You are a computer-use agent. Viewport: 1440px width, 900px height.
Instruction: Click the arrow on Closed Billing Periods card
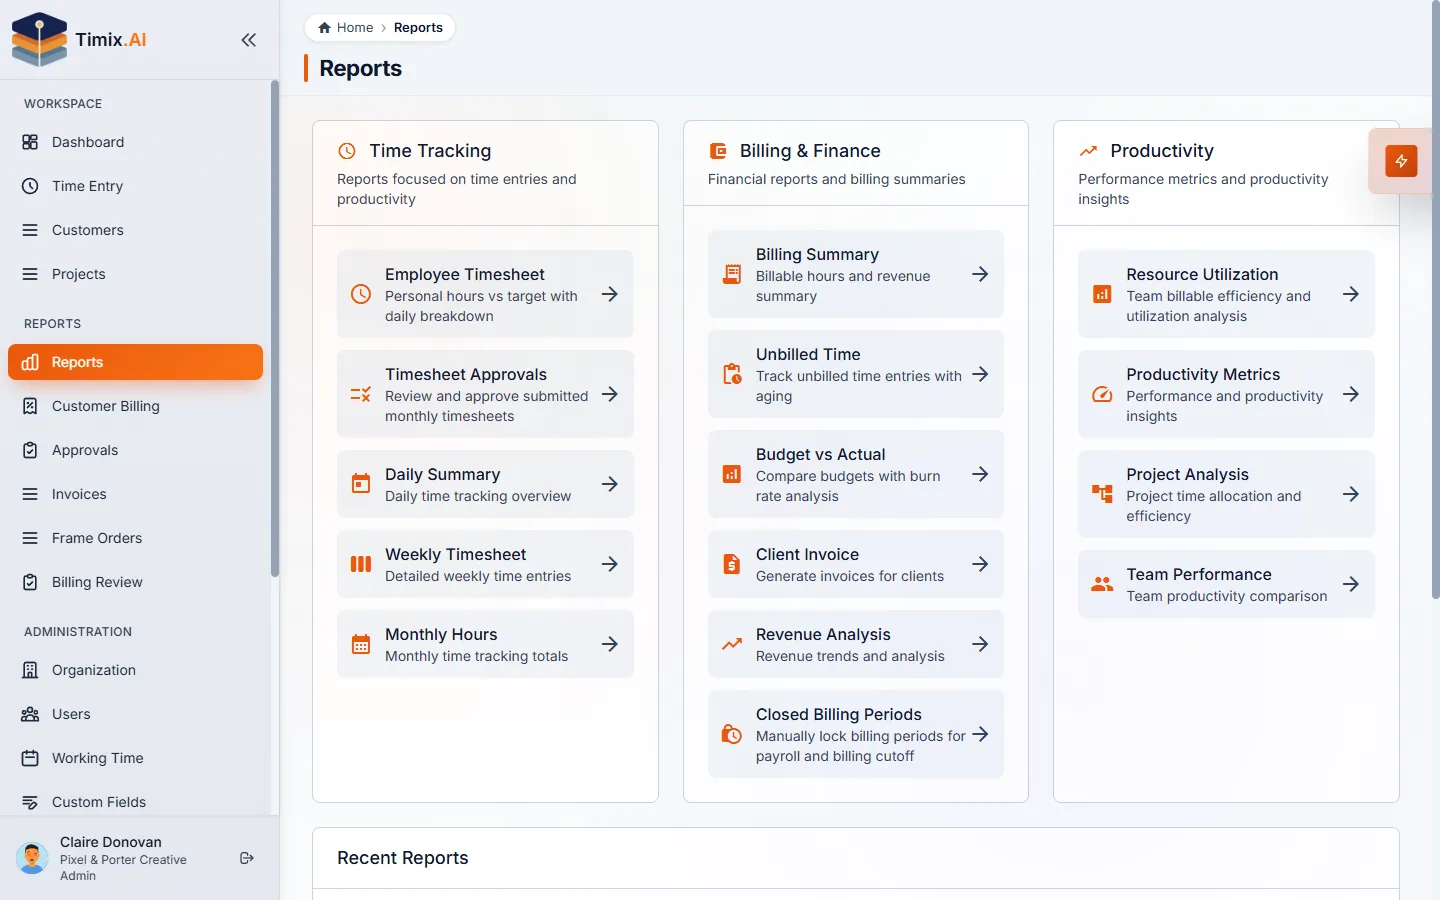tap(980, 734)
